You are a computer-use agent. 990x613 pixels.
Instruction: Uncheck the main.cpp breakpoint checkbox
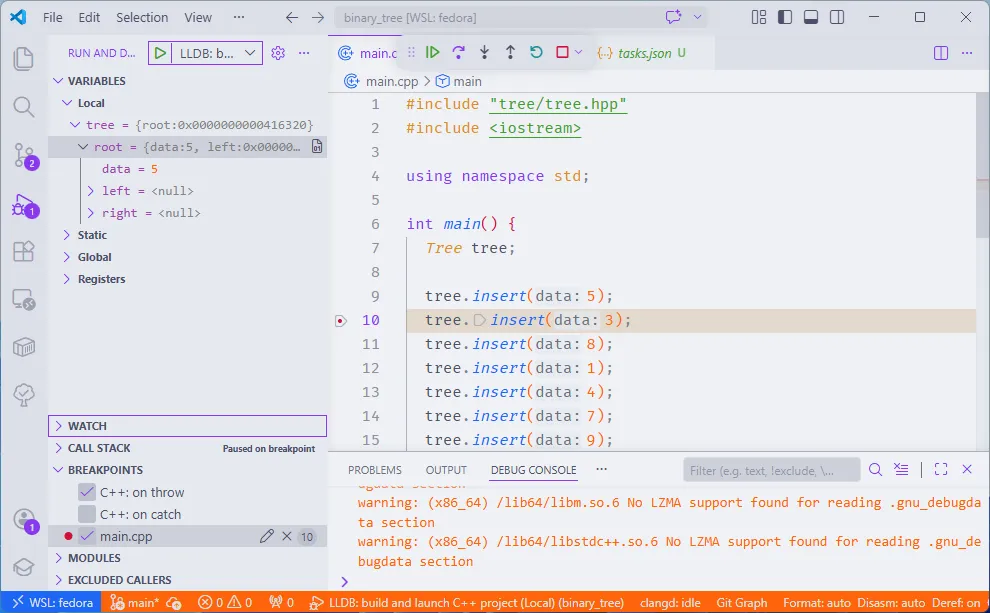[x=87, y=536]
